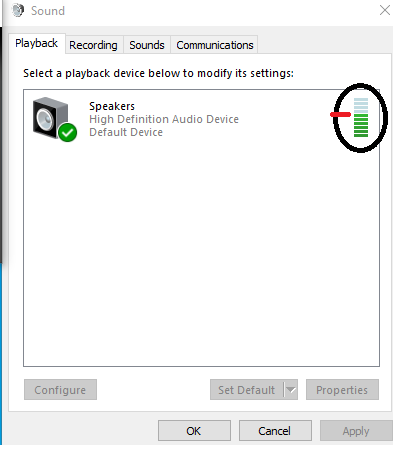Expand the Set Default dropdown arrow

click(x=291, y=390)
